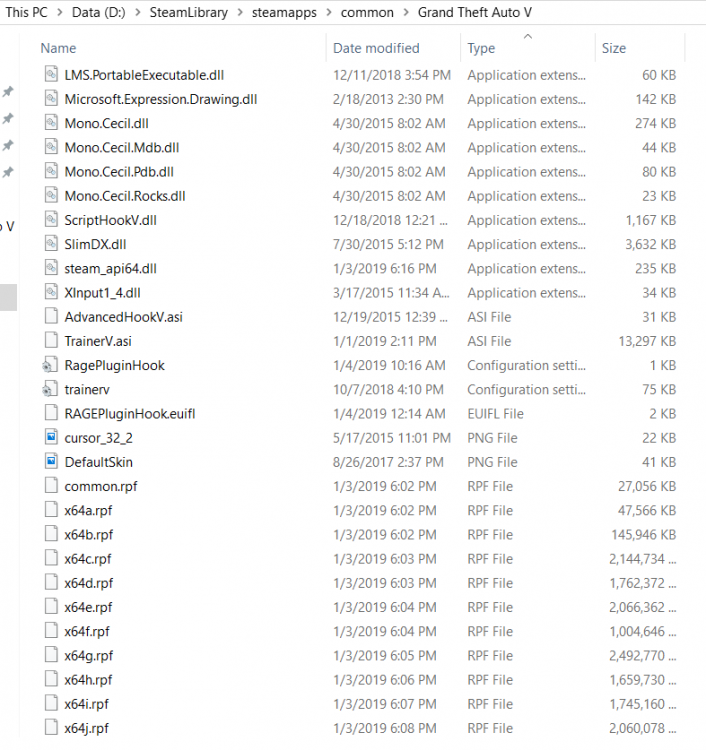Click the Mono.Cecil.Rocks.dll file icon

(x=51, y=195)
